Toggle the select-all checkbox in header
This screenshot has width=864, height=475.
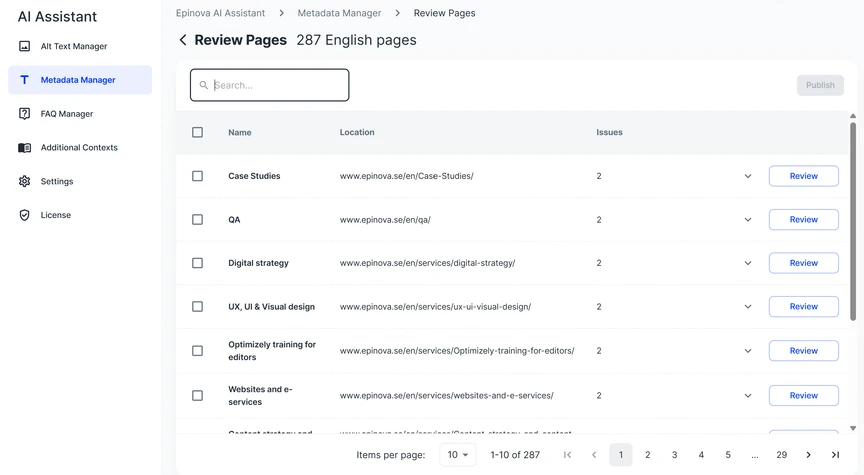[x=197, y=132]
